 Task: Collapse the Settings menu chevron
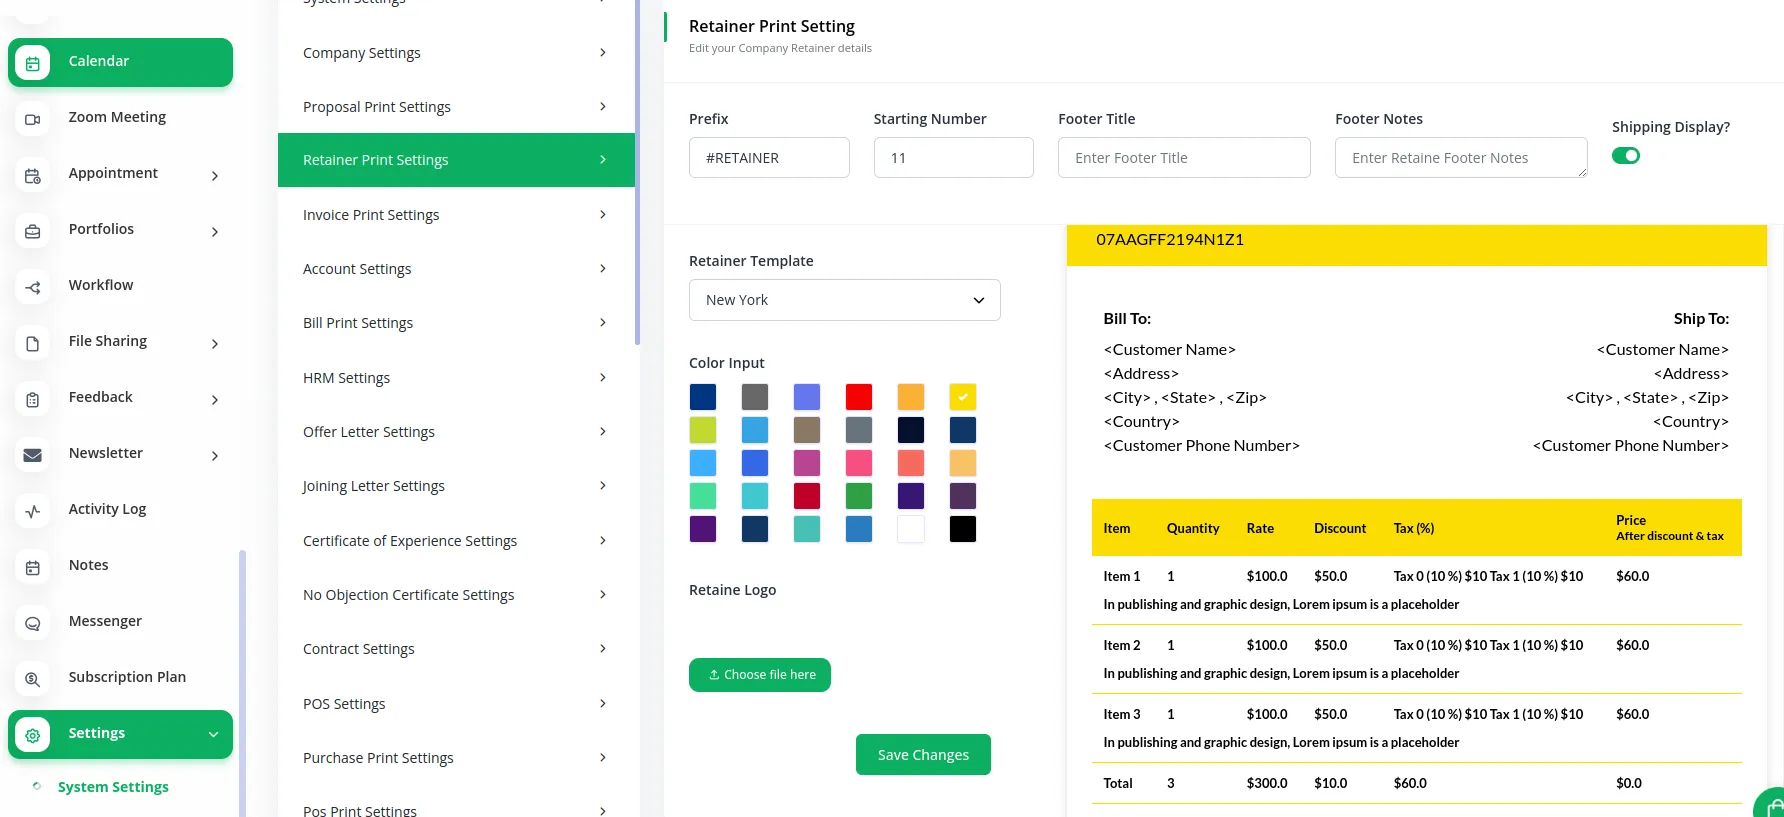point(213,734)
